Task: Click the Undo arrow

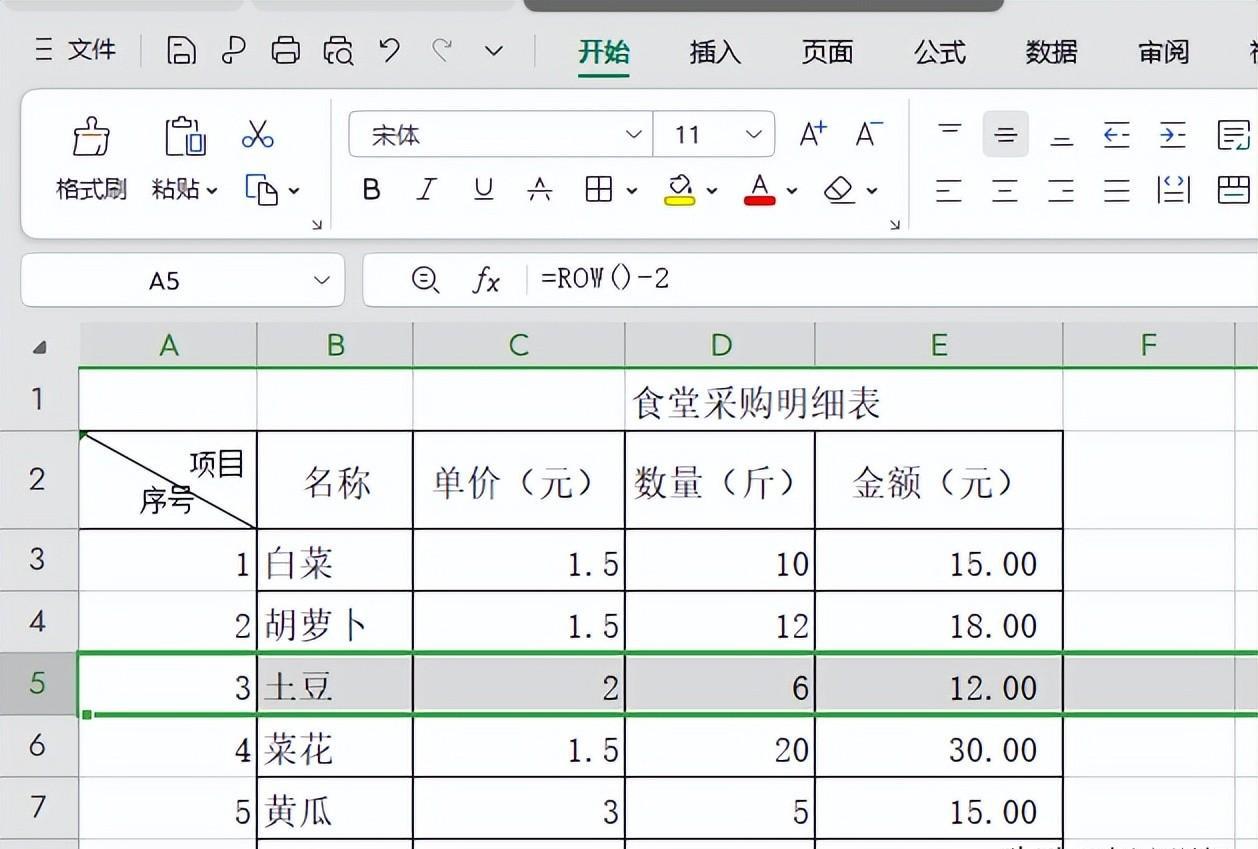Action: point(390,49)
